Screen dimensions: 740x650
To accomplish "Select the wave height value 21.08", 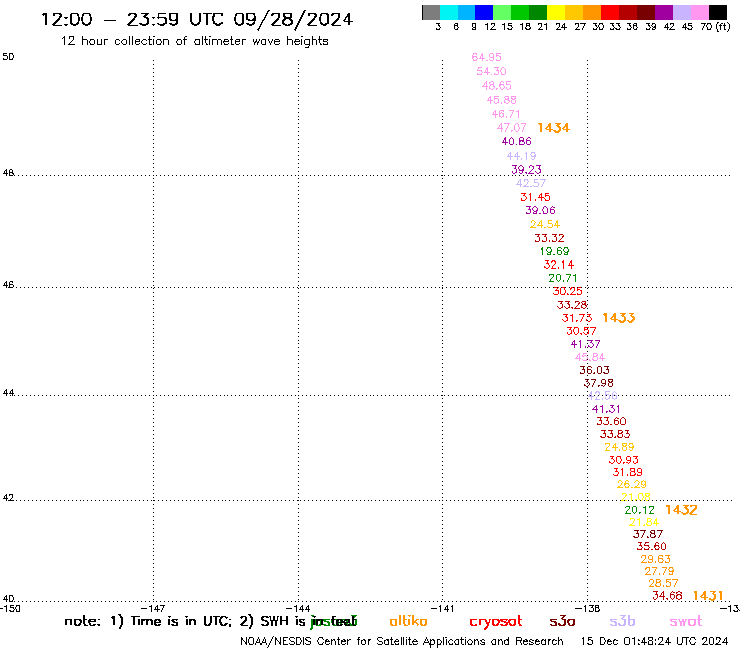I will pos(636,497).
